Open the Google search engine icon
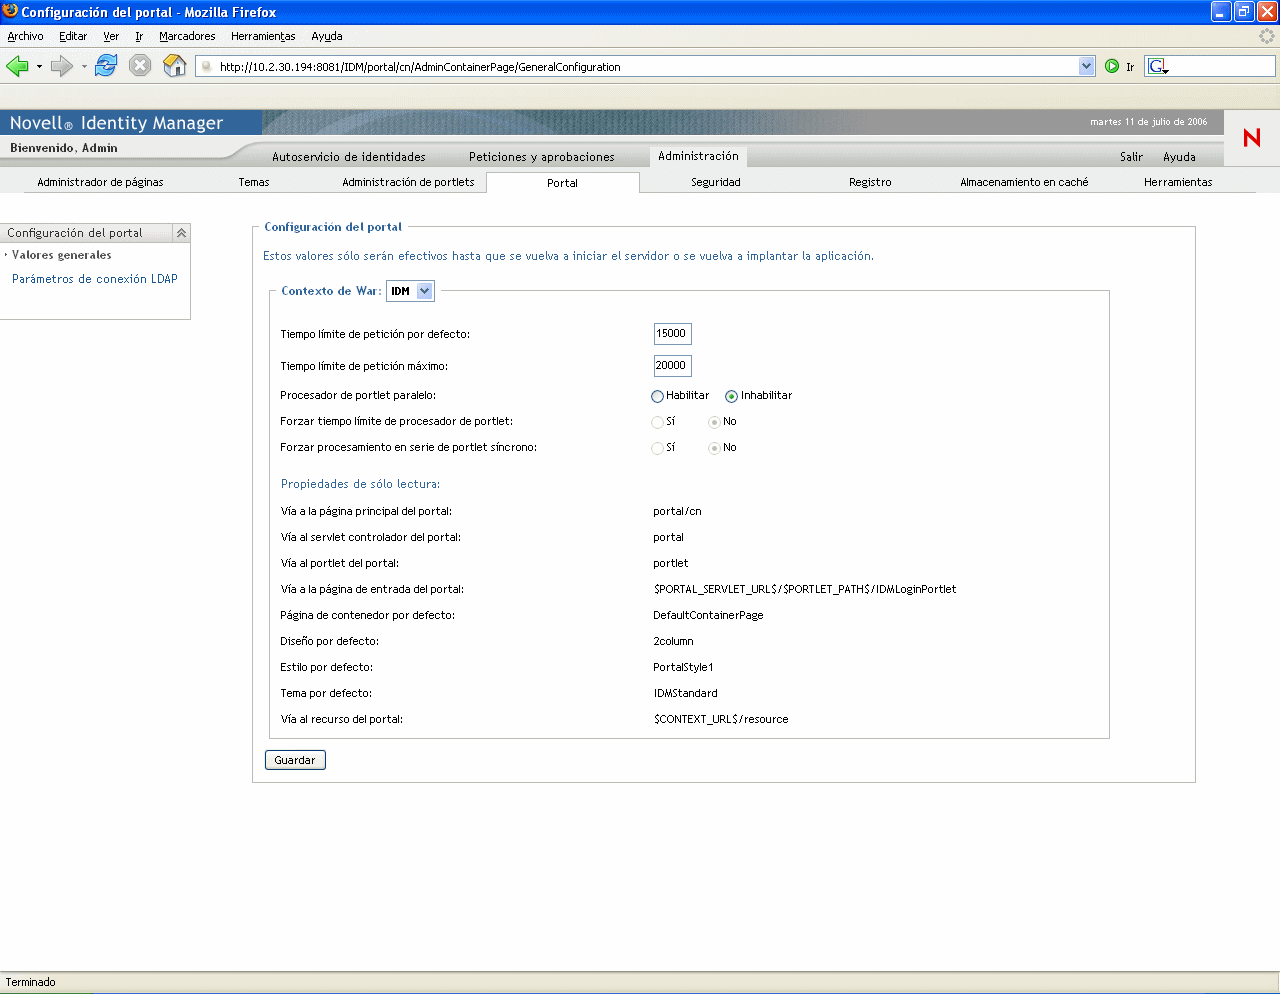The width and height of the screenshot is (1280, 994). pos(1157,66)
